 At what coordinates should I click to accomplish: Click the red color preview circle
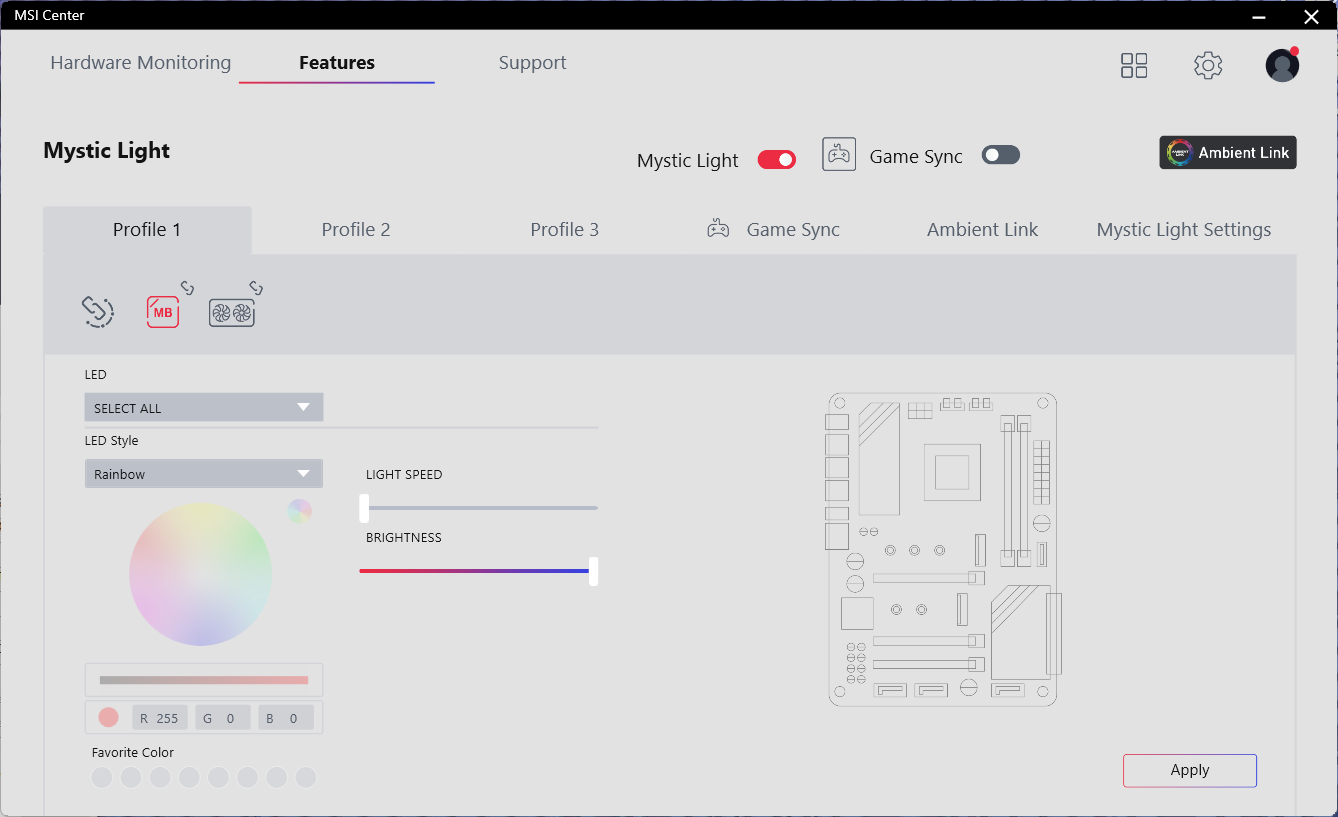pos(109,717)
